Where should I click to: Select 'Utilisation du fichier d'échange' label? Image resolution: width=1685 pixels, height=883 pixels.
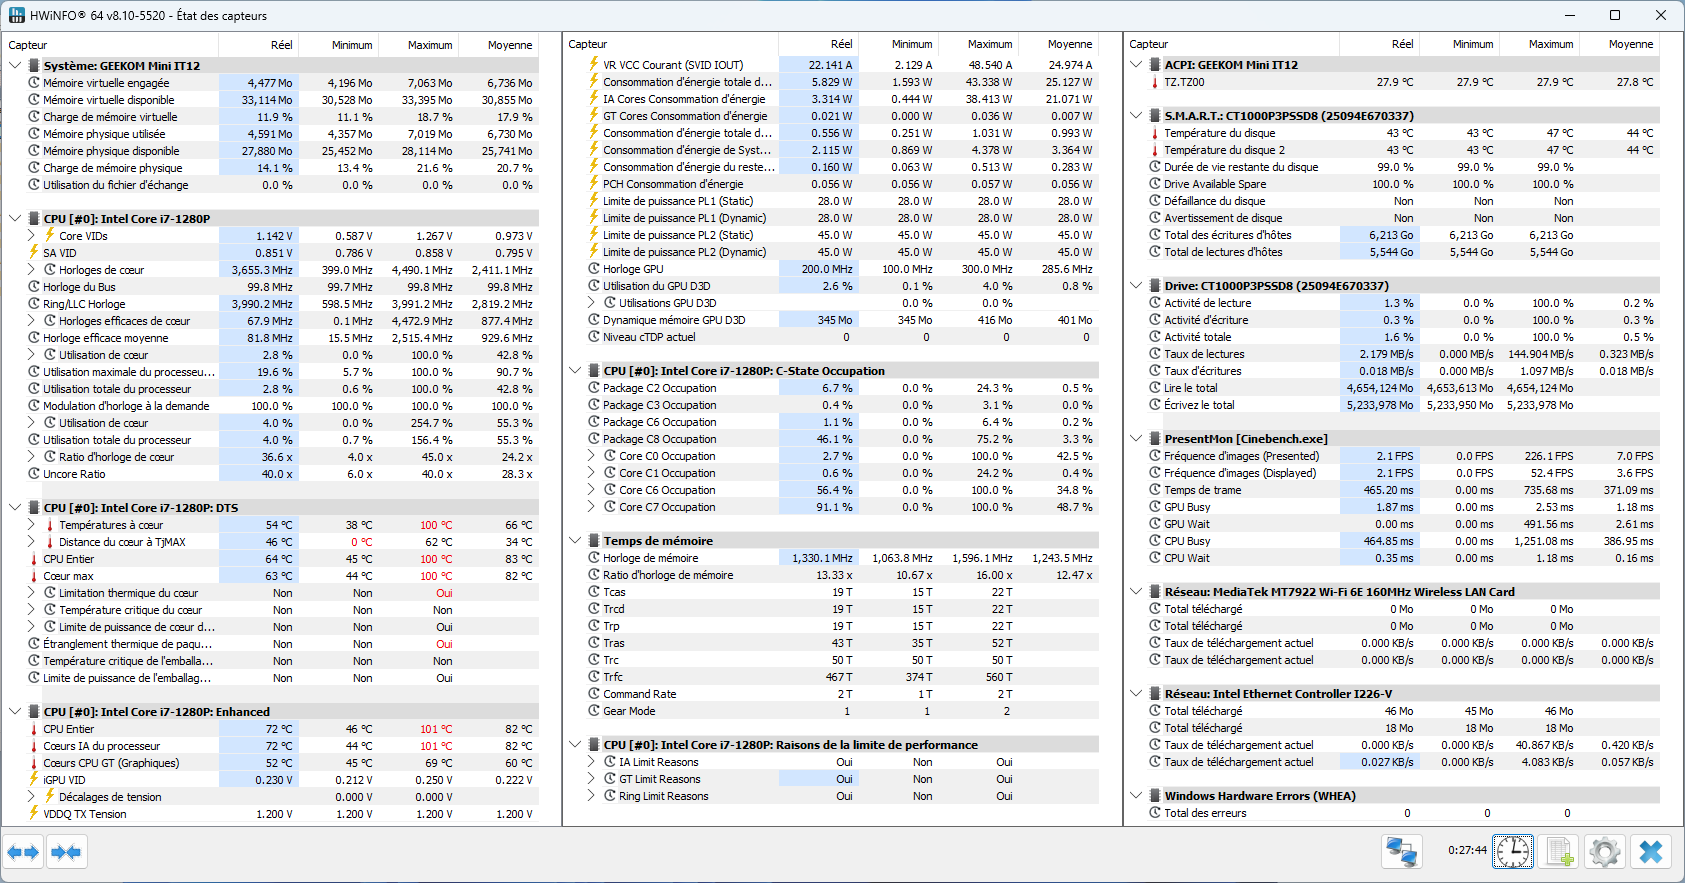(x=116, y=185)
